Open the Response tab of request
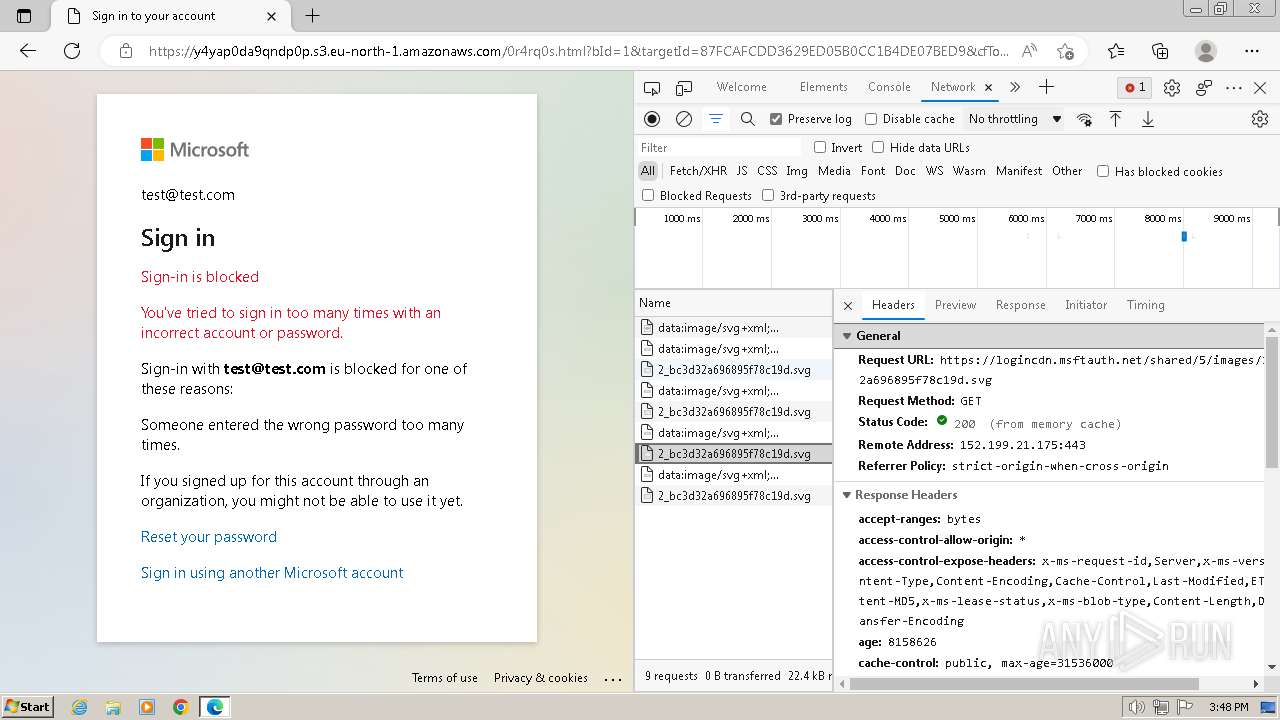 pyautogui.click(x=1020, y=305)
